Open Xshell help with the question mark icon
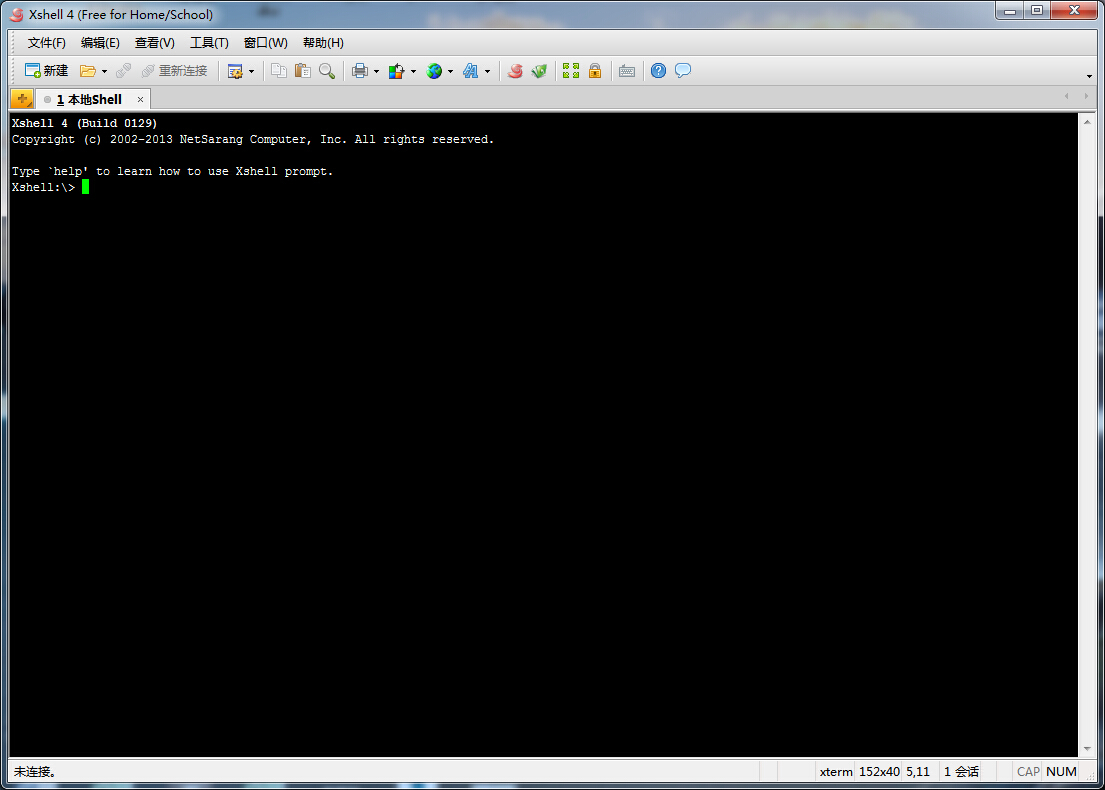The width and height of the screenshot is (1105, 790). (x=658, y=71)
